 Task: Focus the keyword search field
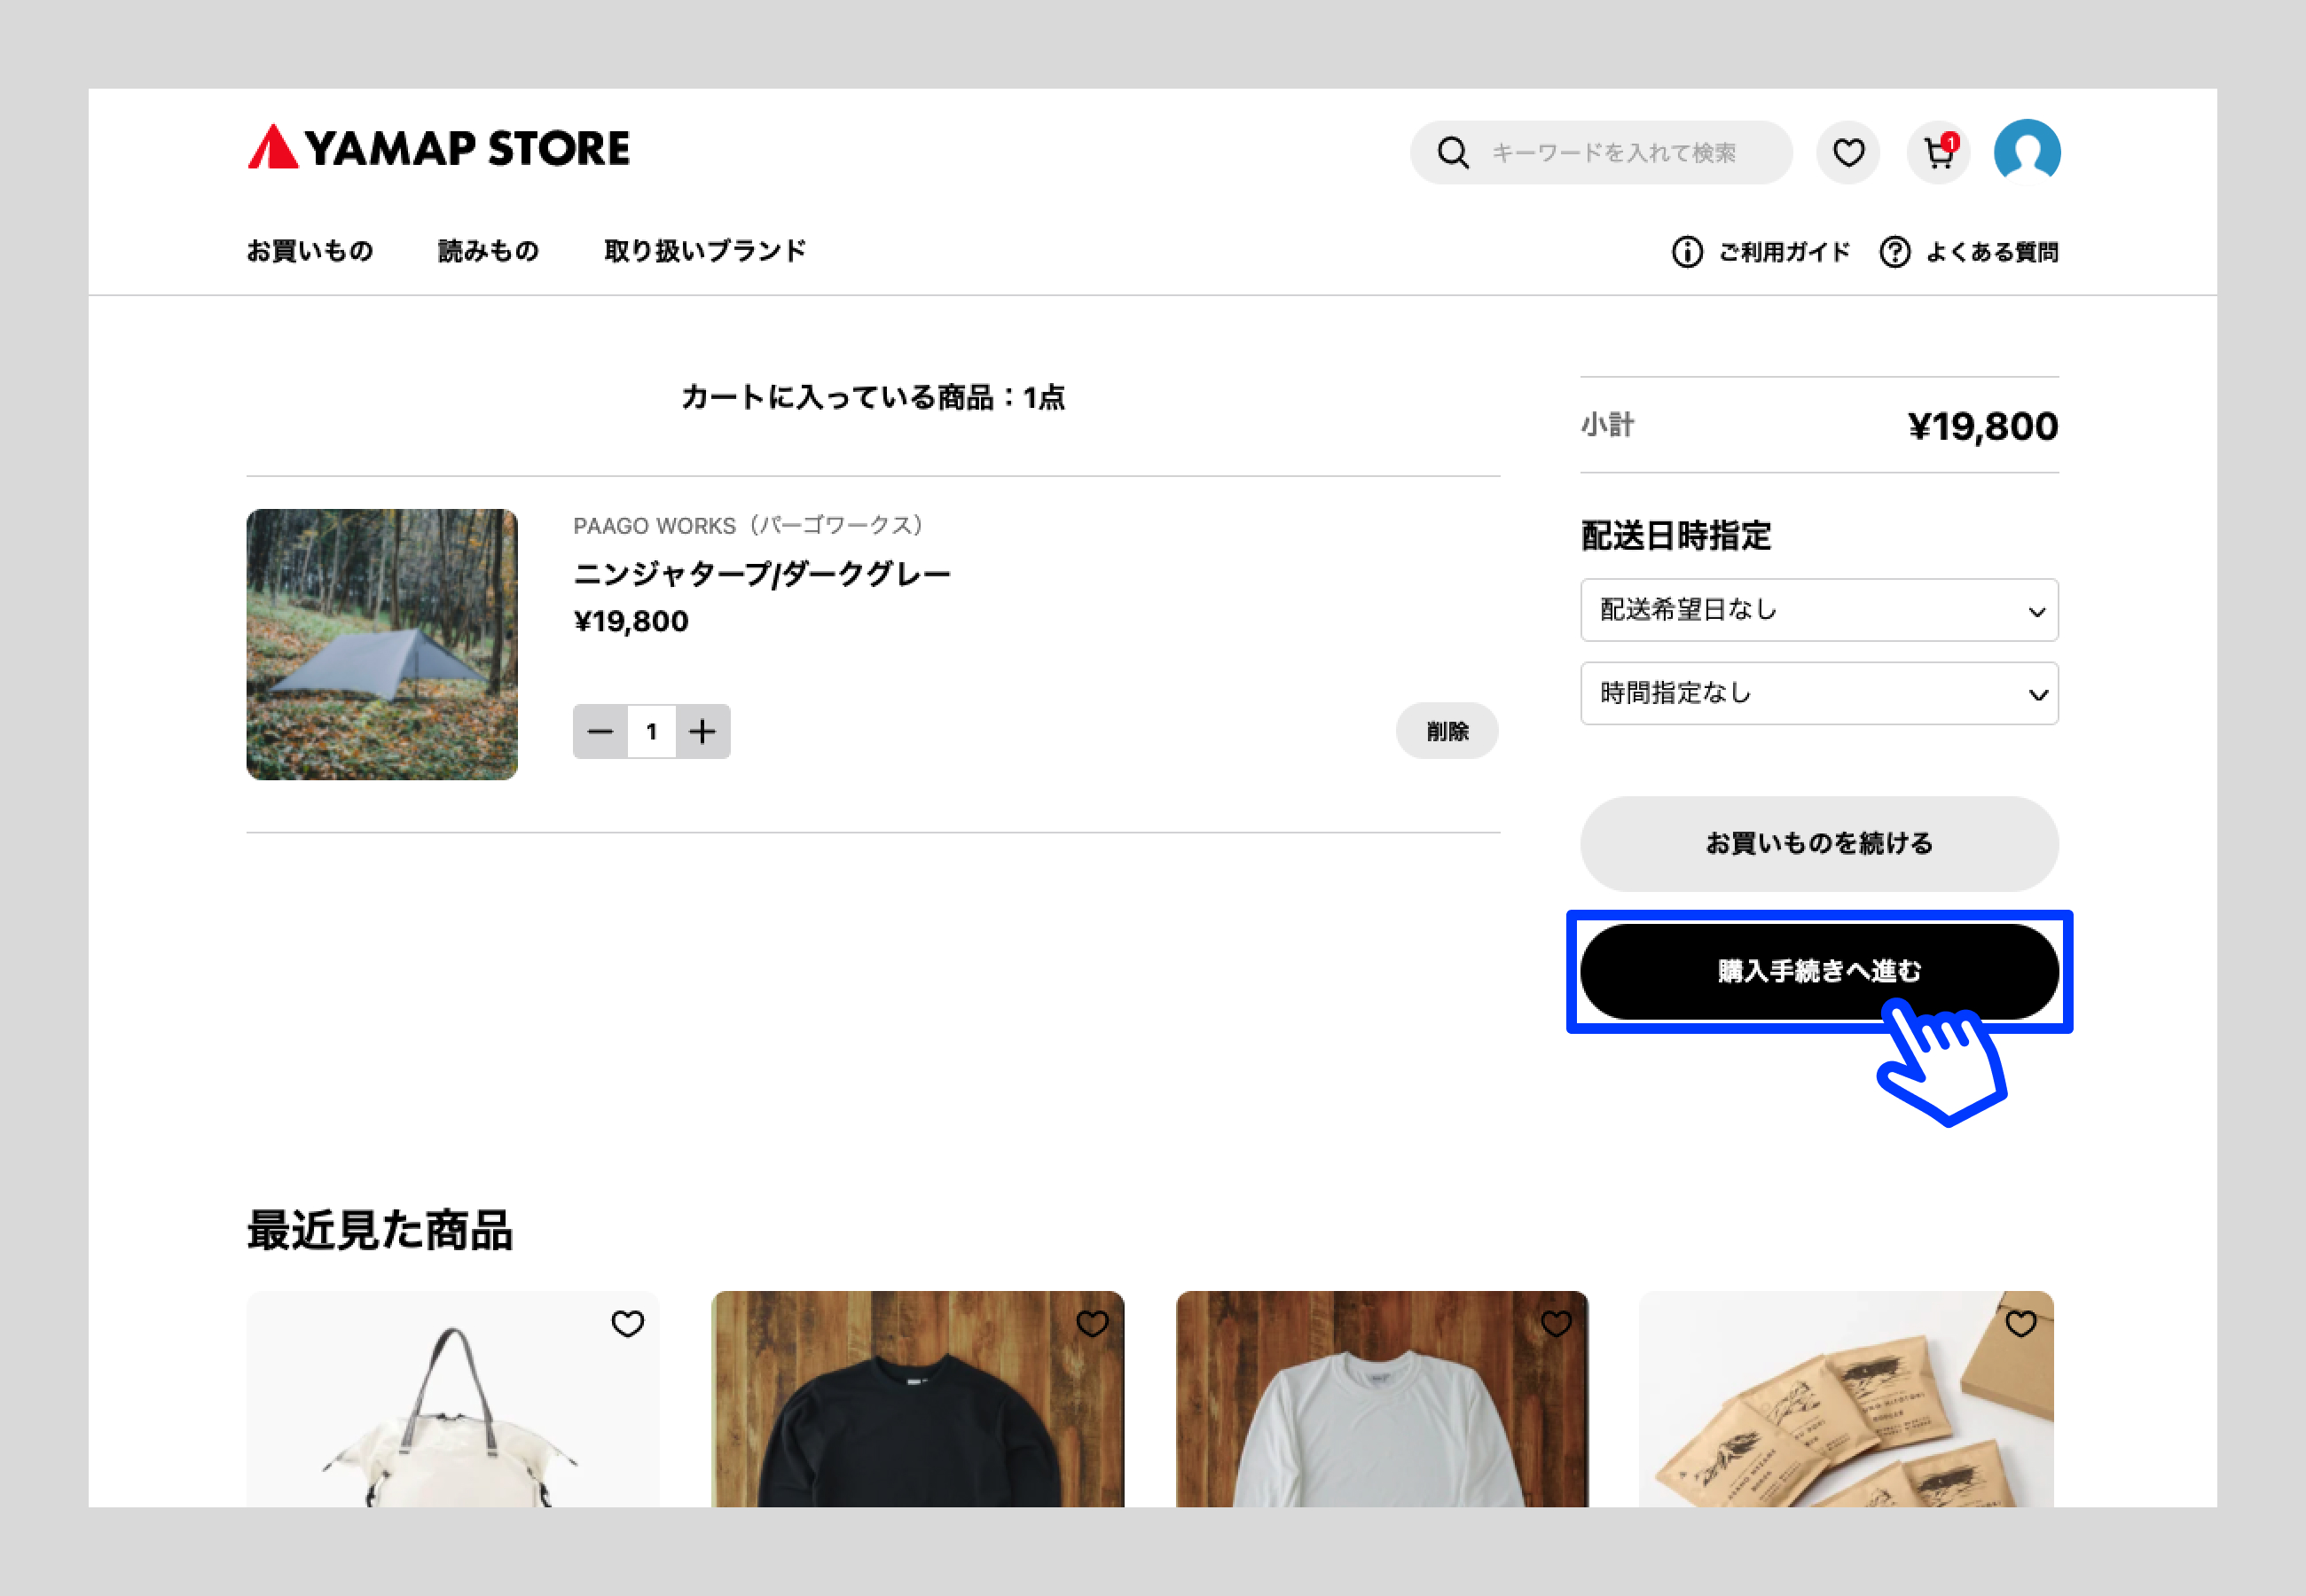click(1601, 153)
